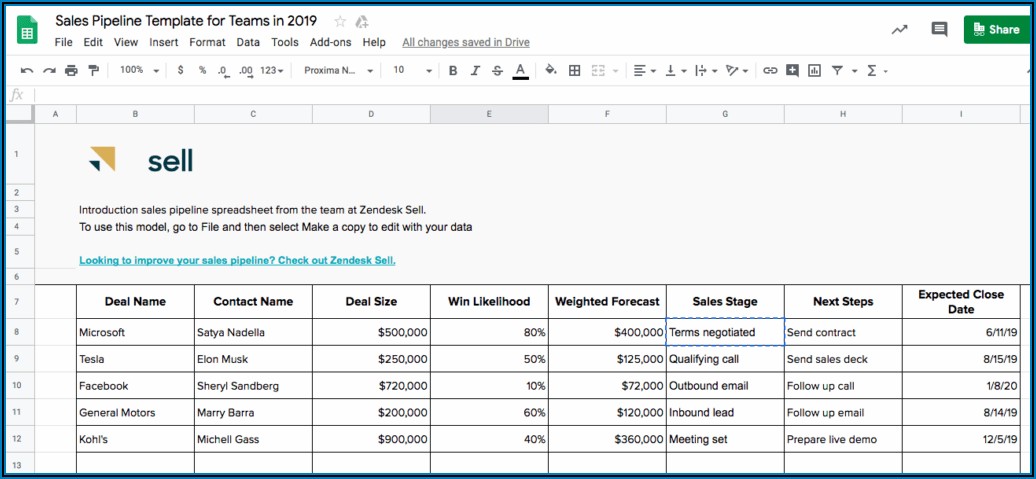Expand the font size 10 dropdown
Viewport: 1036px width, 479px height.
coord(412,71)
